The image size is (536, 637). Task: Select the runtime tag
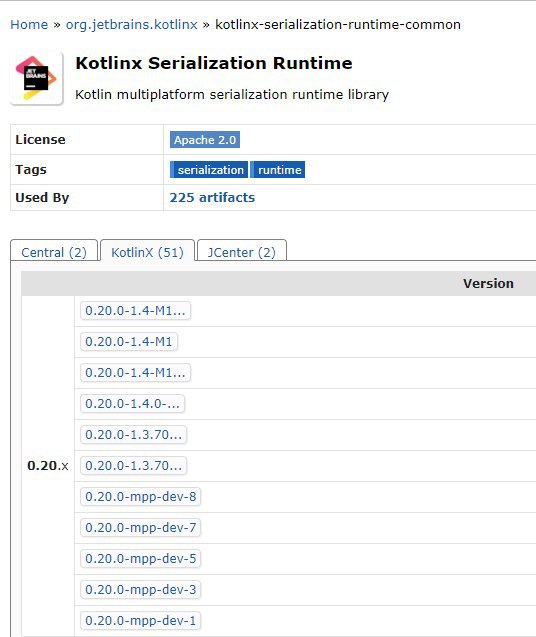278,170
